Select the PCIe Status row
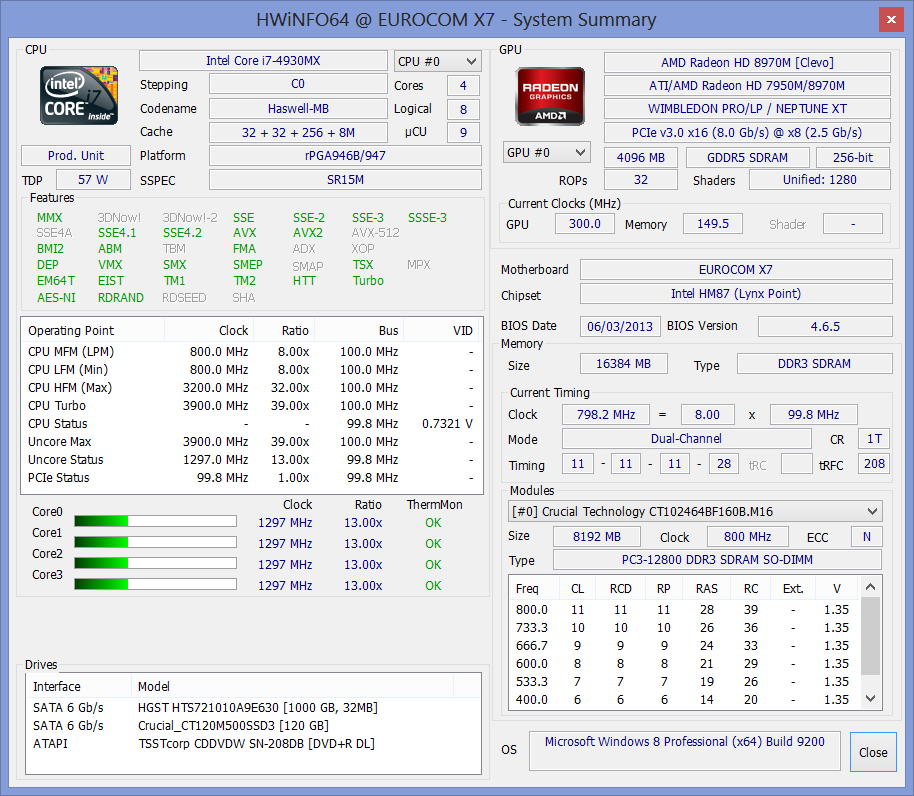 (x=252, y=478)
